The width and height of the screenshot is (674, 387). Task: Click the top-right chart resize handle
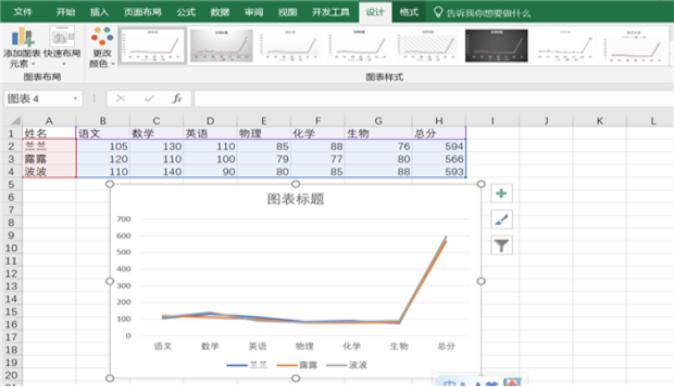tap(481, 184)
